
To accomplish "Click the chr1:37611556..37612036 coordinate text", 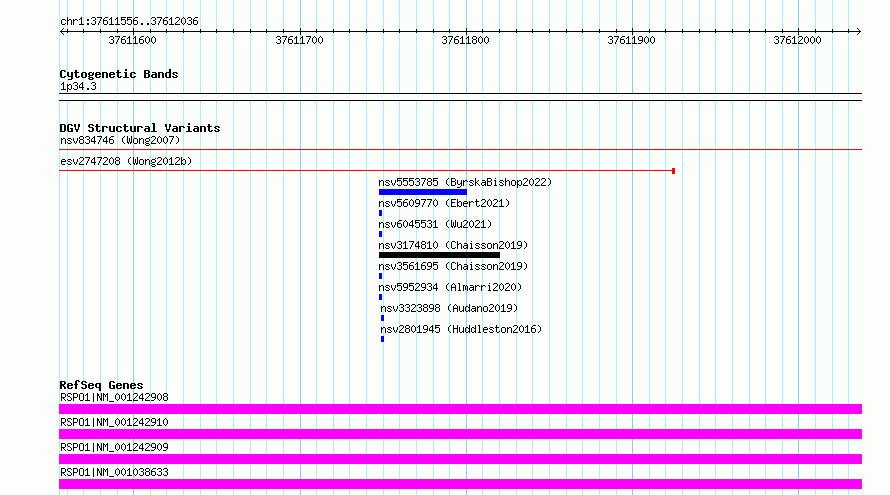I will [x=129, y=22].
